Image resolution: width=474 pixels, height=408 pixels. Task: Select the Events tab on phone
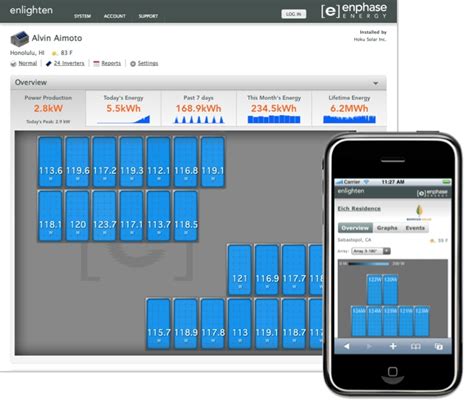tap(415, 228)
